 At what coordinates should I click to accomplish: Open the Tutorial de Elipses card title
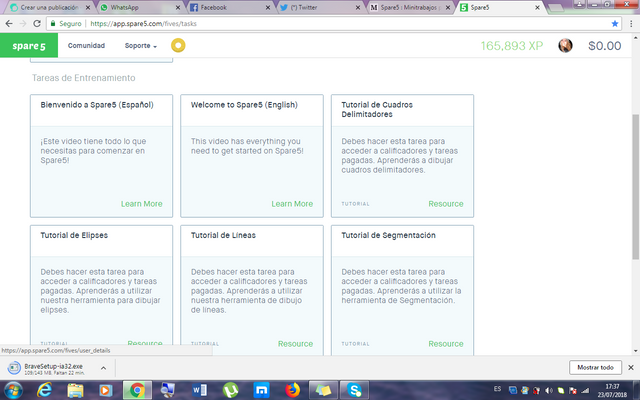point(74,235)
